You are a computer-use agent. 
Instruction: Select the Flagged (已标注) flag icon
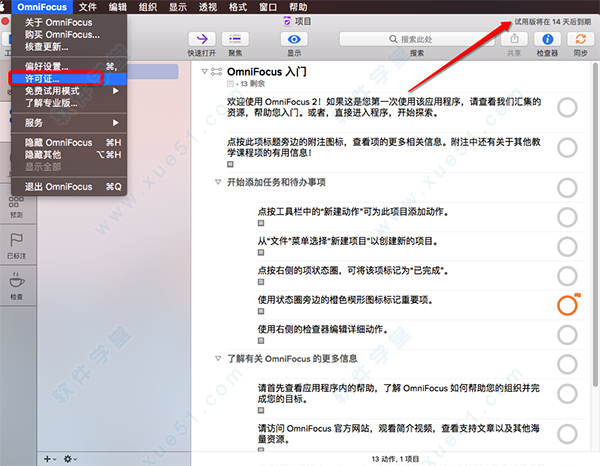coord(16,240)
